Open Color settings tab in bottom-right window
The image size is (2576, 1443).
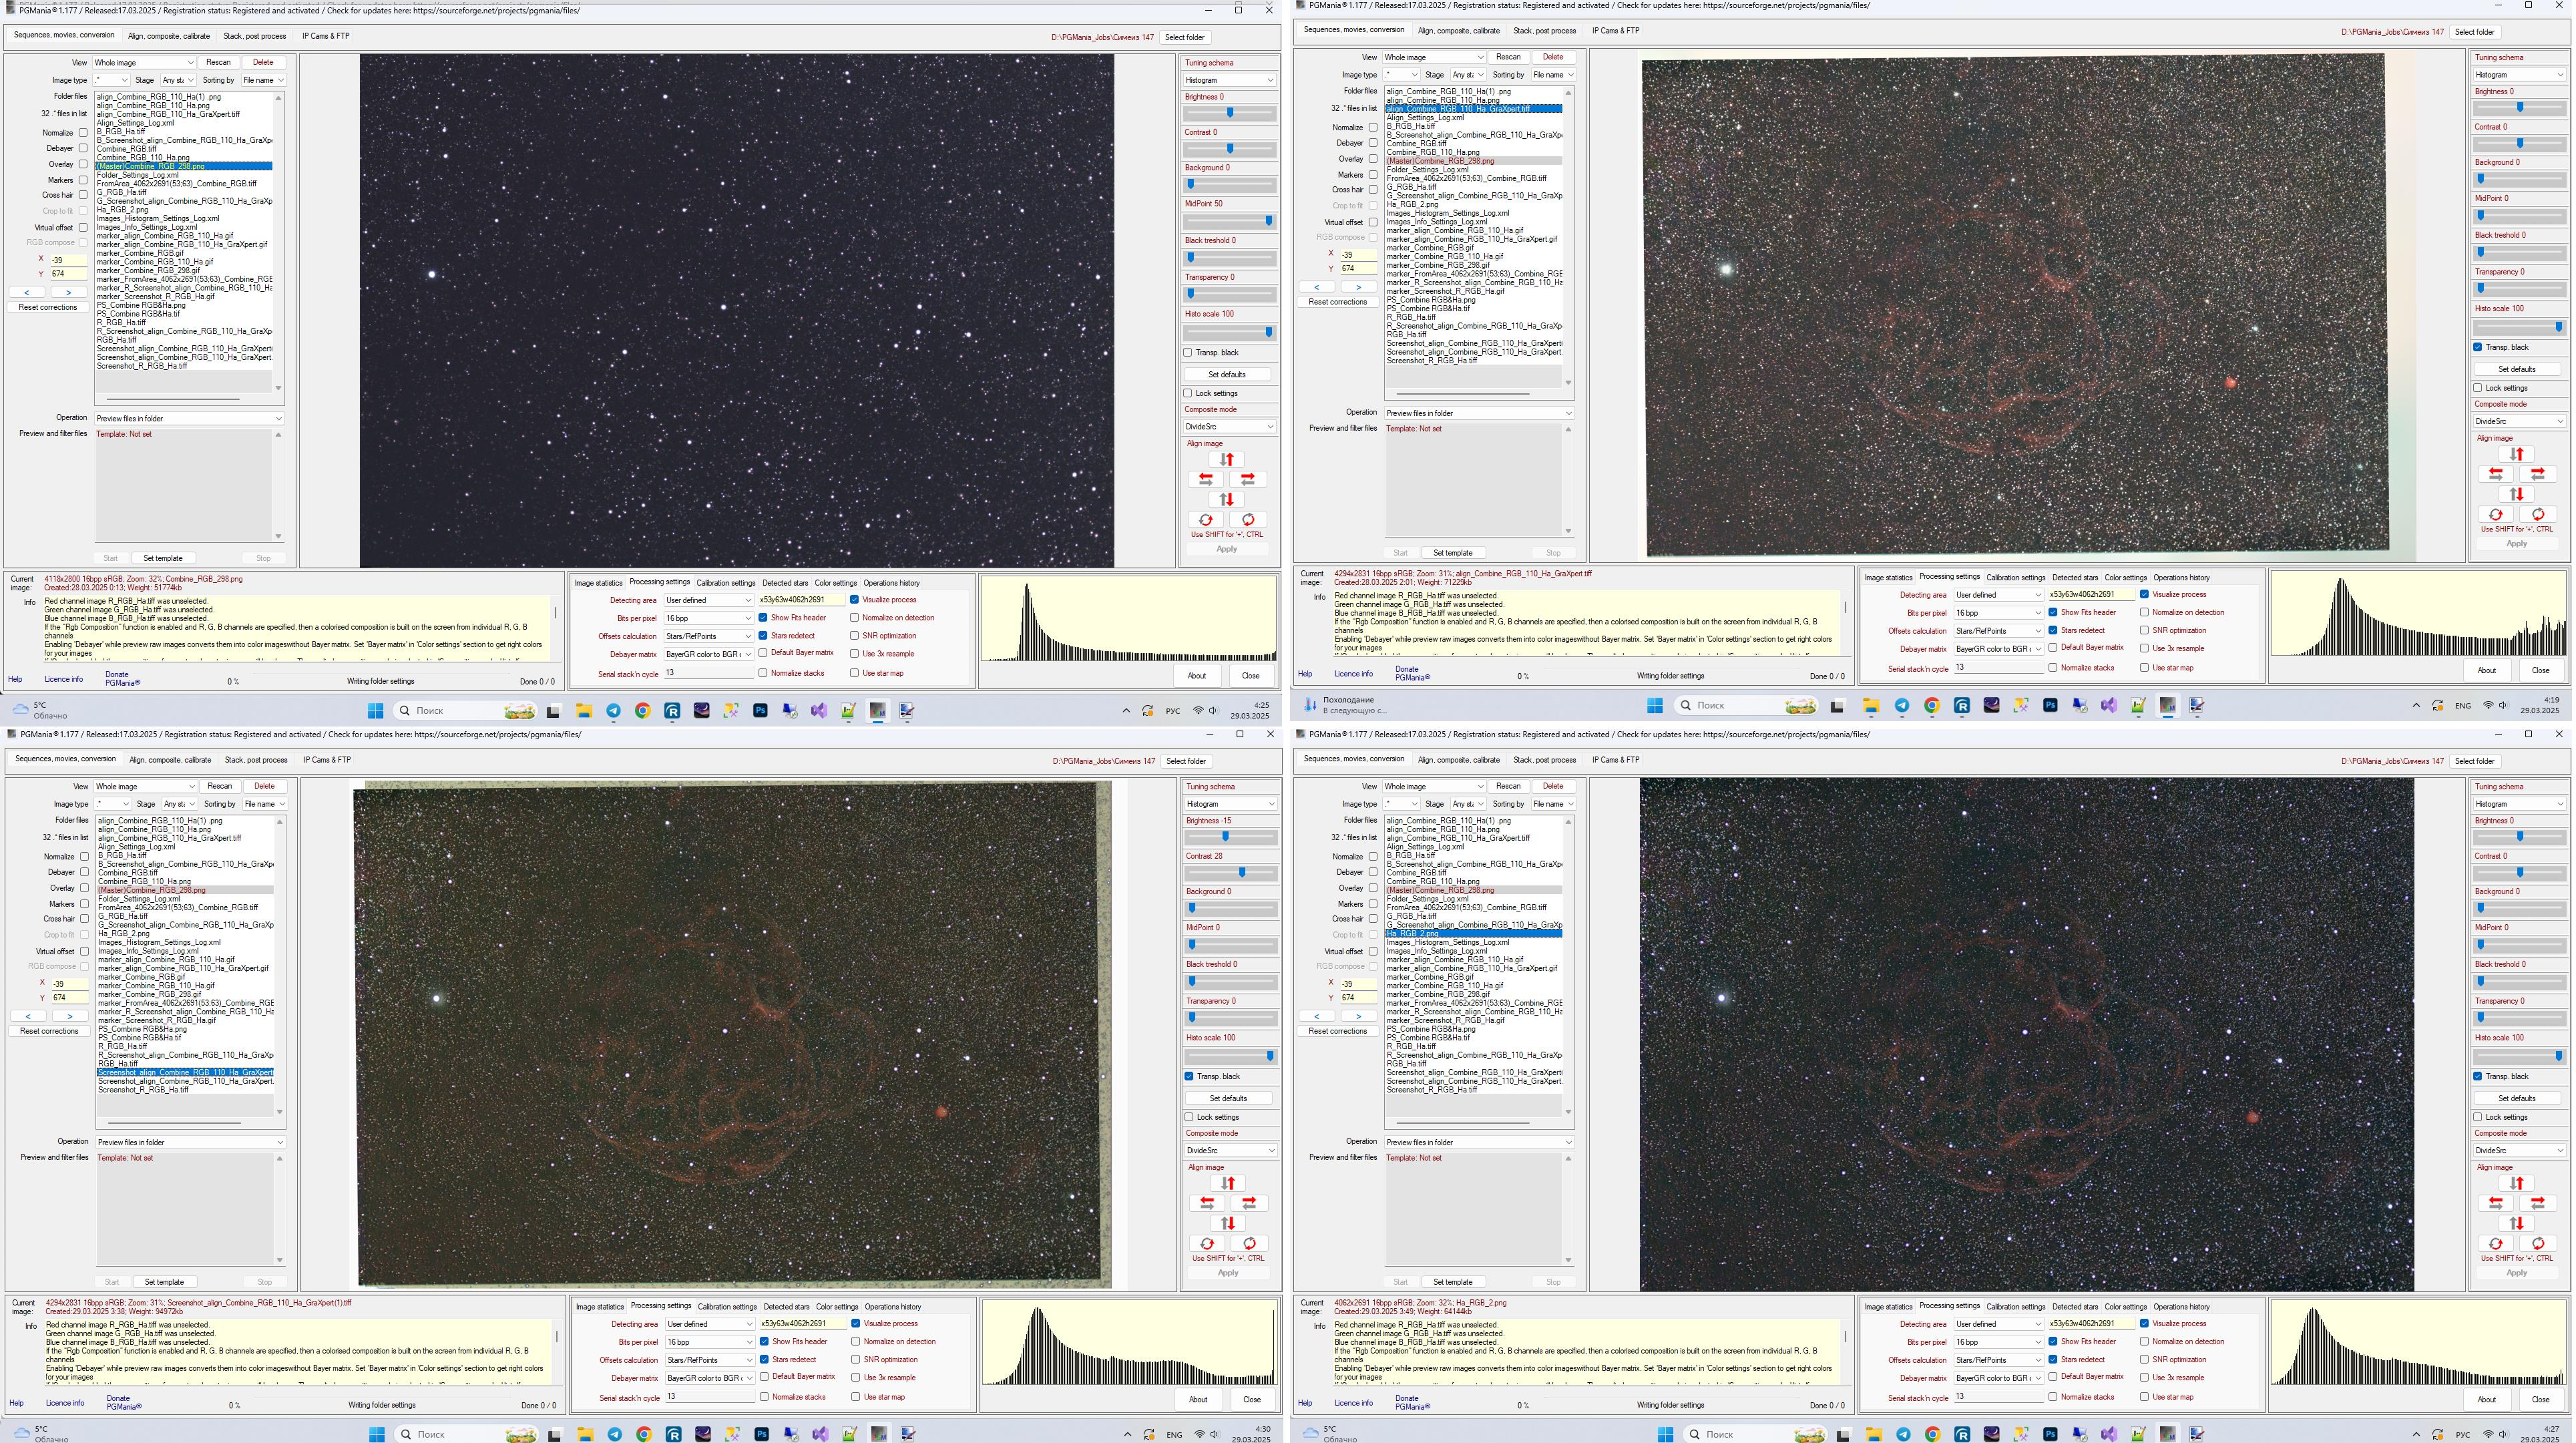[x=2125, y=1306]
